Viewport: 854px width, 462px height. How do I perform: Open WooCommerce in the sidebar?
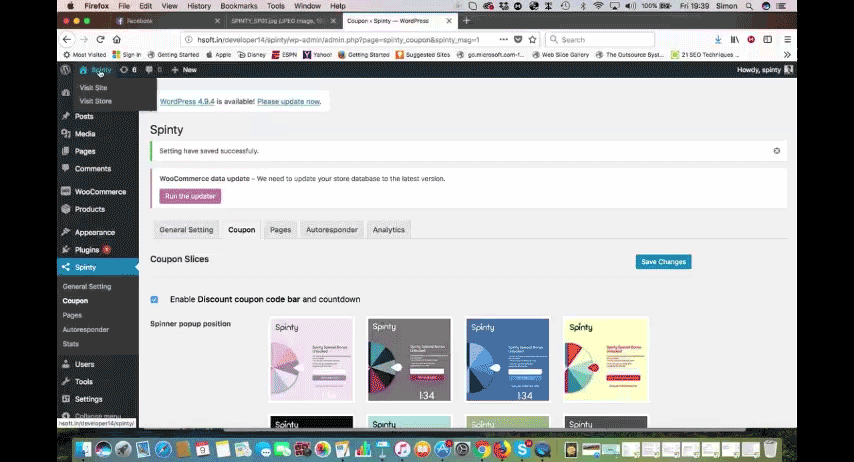[x=98, y=192]
